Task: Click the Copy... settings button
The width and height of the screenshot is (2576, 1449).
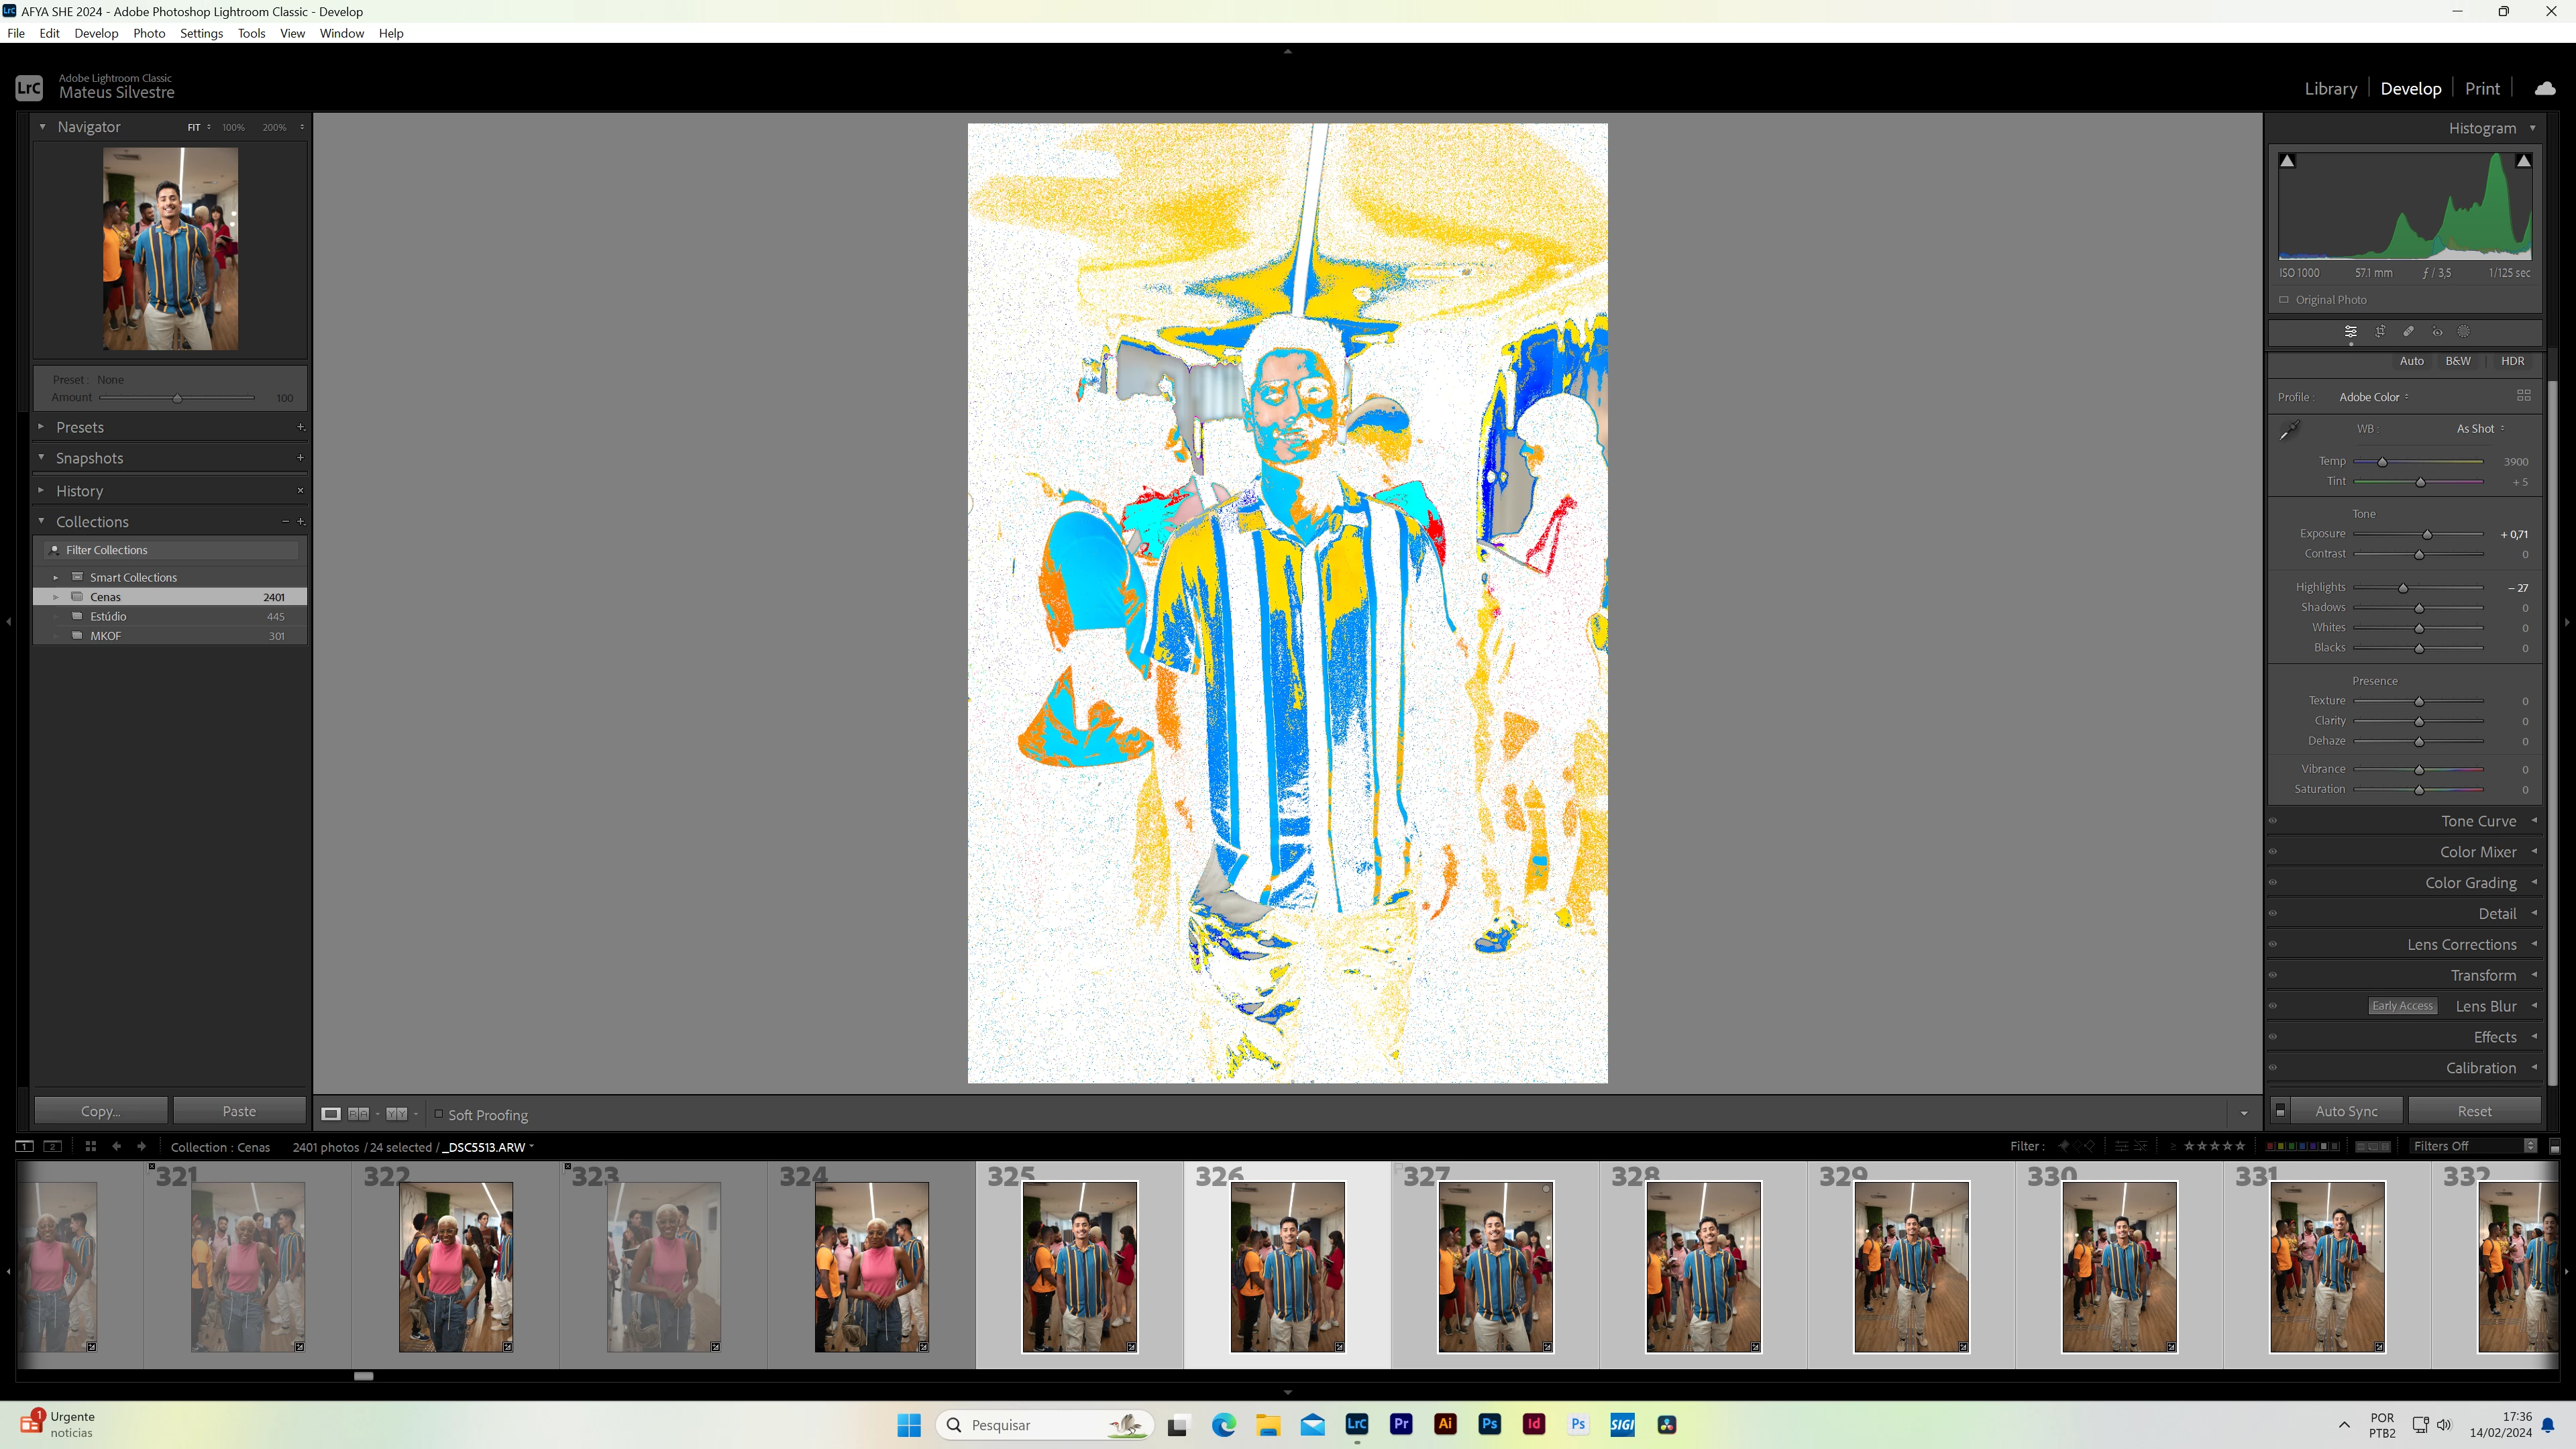Action: point(100,1110)
